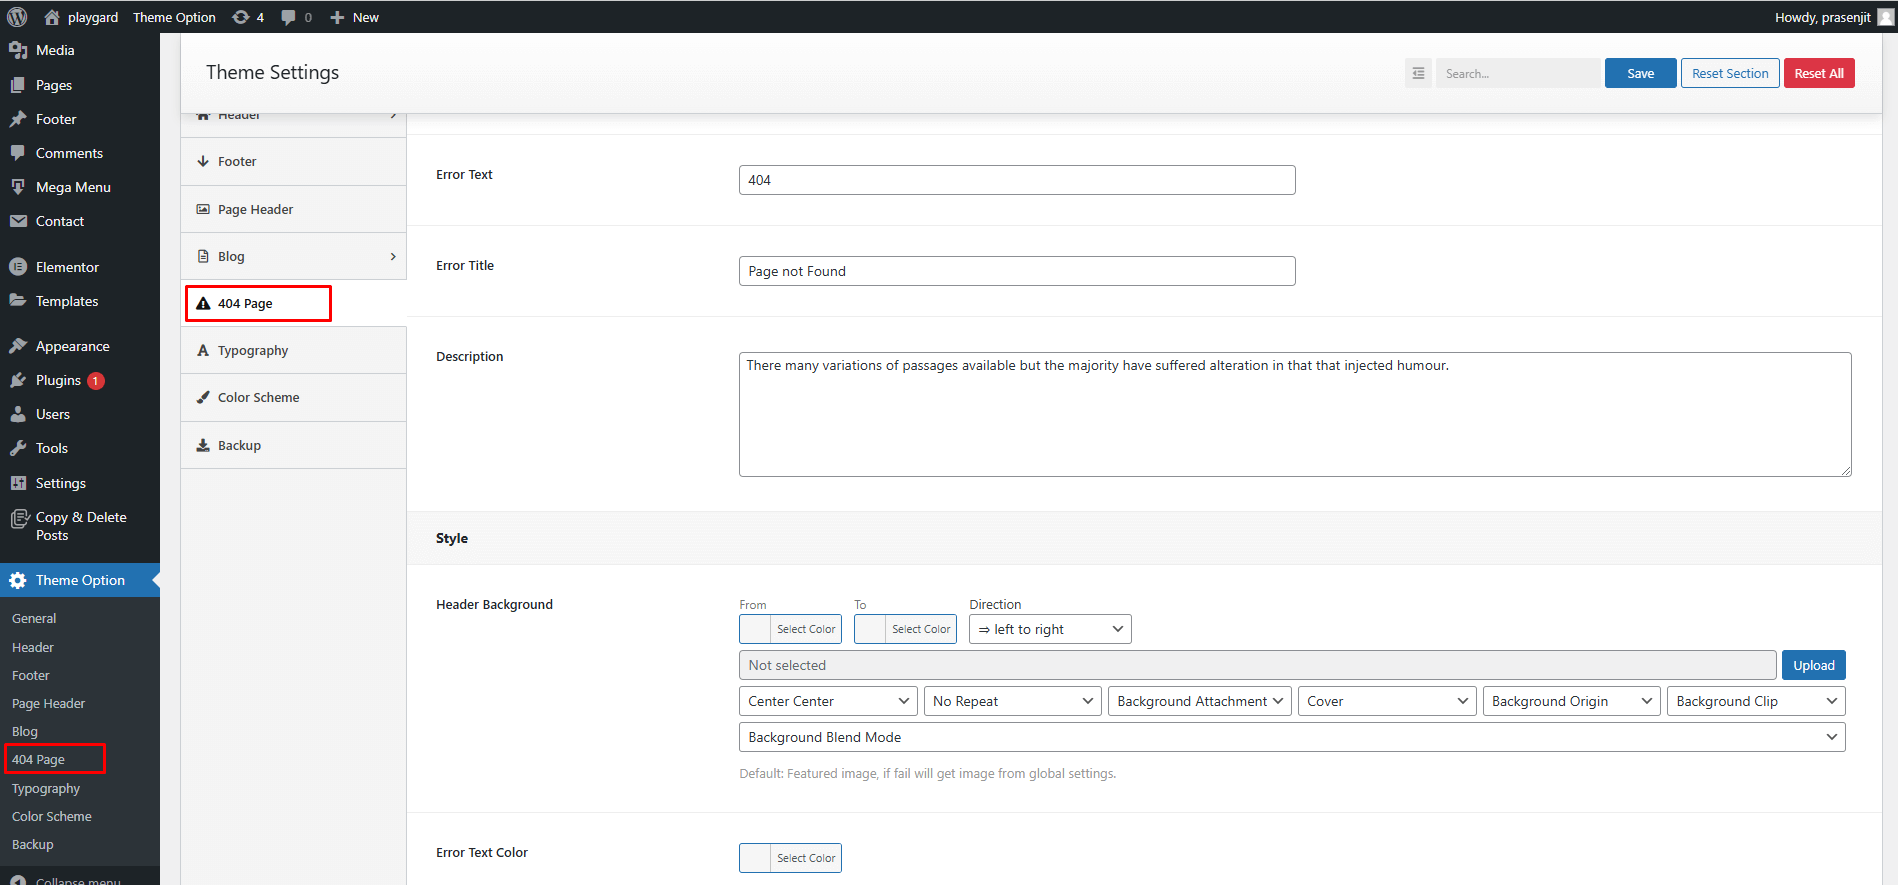Click Theme Option link in top admin bar

174,17
